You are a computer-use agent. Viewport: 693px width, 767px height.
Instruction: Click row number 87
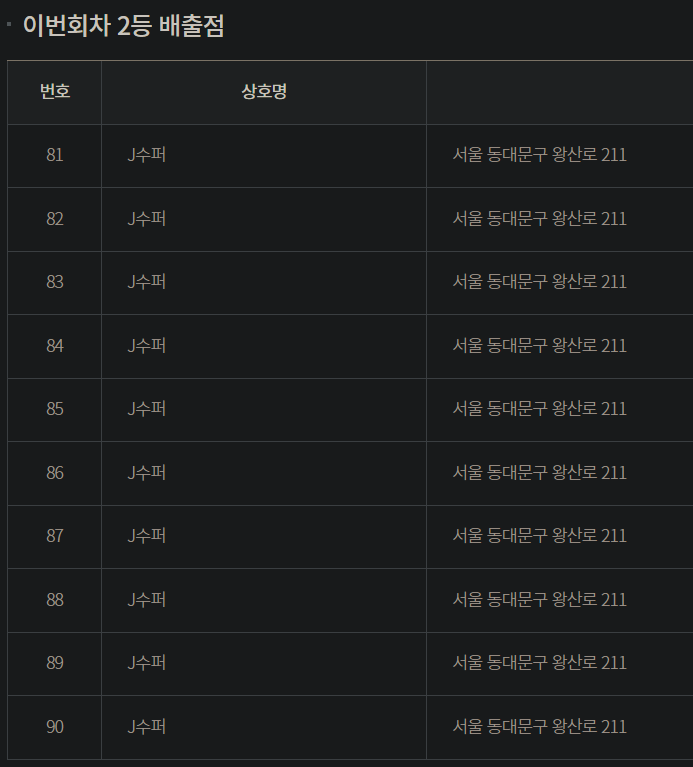54,536
